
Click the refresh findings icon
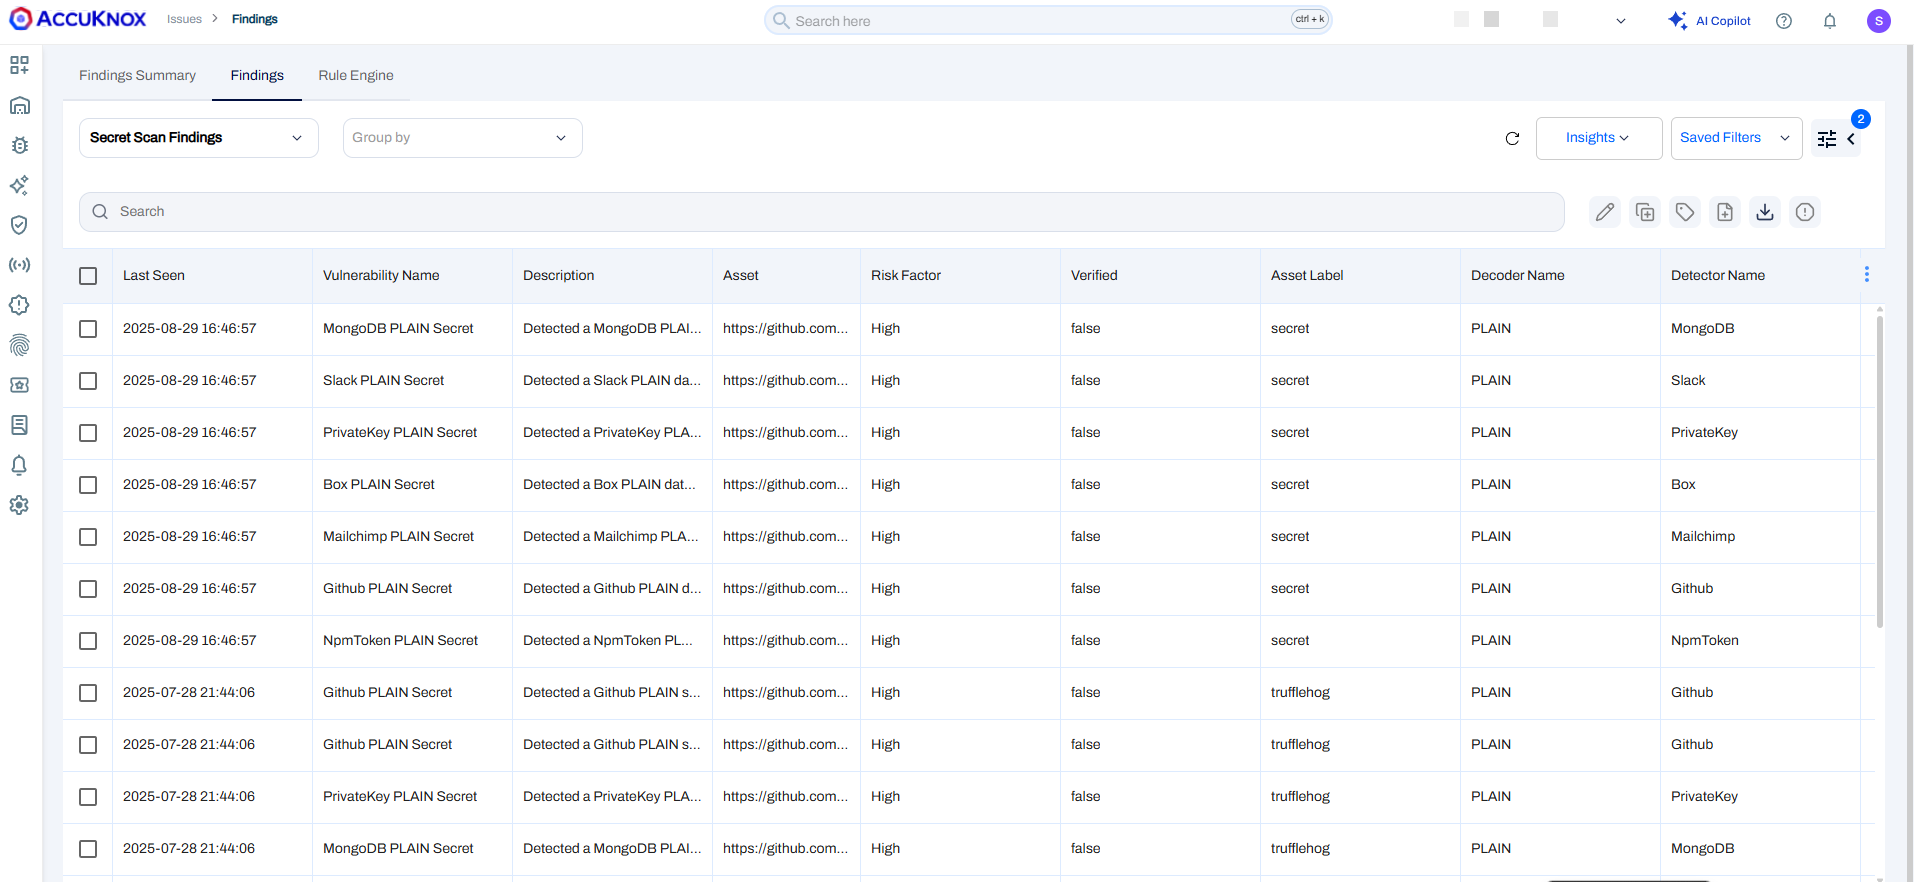coord(1512,139)
